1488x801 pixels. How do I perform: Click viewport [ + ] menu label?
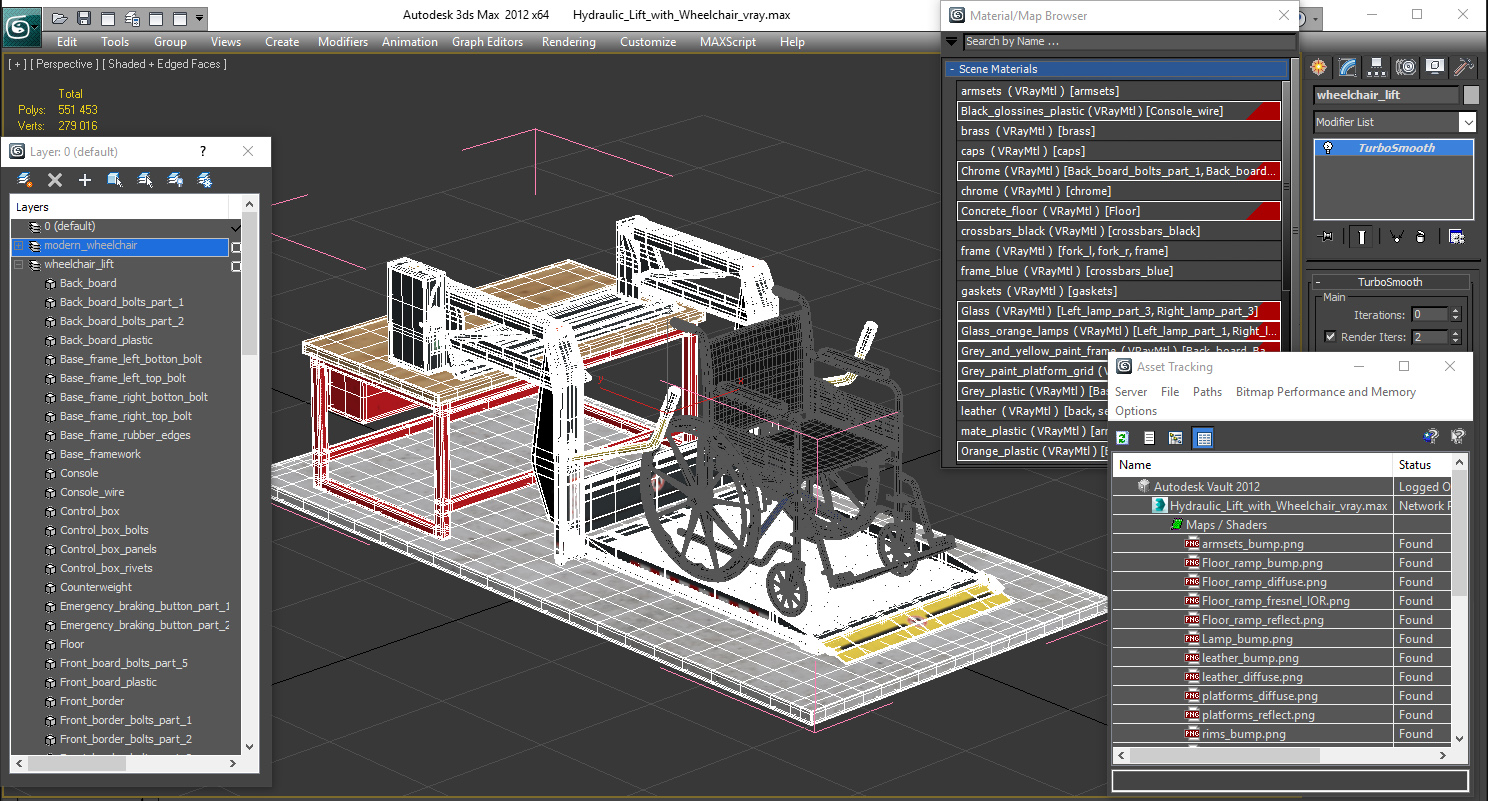pos(17,64)
